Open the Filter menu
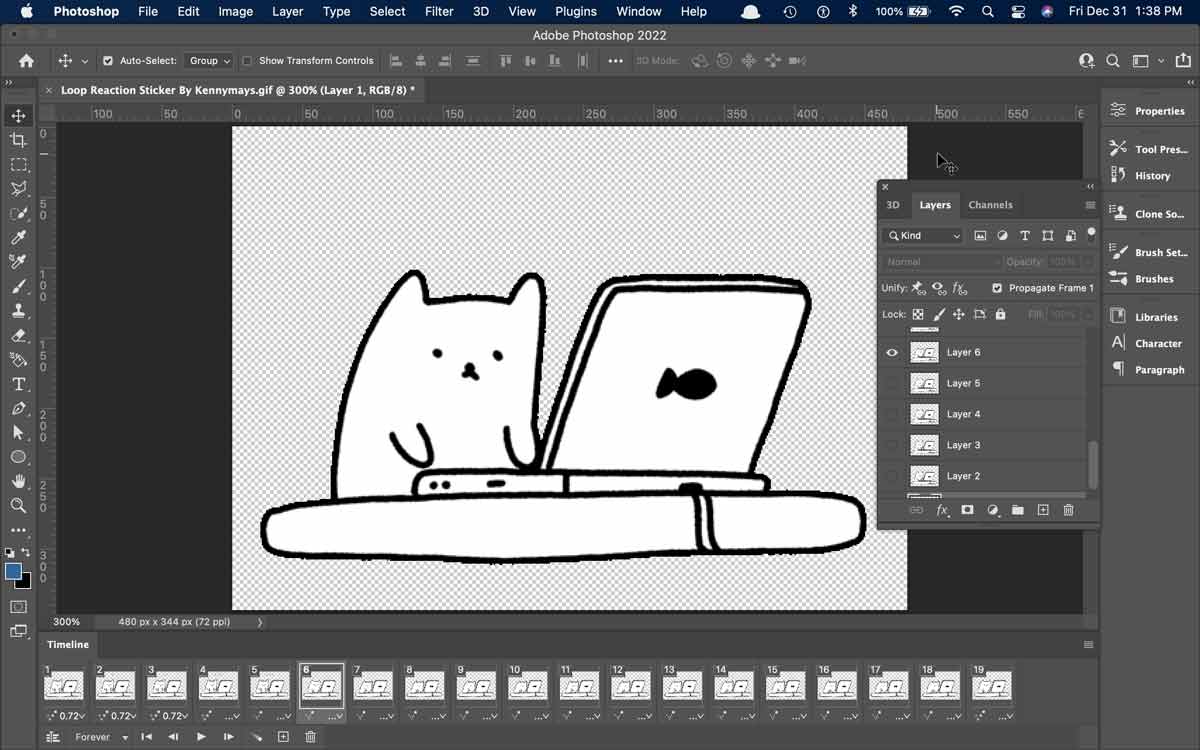Image resolution: width=1200 pixels, height=750 pixels. point(439,12)
